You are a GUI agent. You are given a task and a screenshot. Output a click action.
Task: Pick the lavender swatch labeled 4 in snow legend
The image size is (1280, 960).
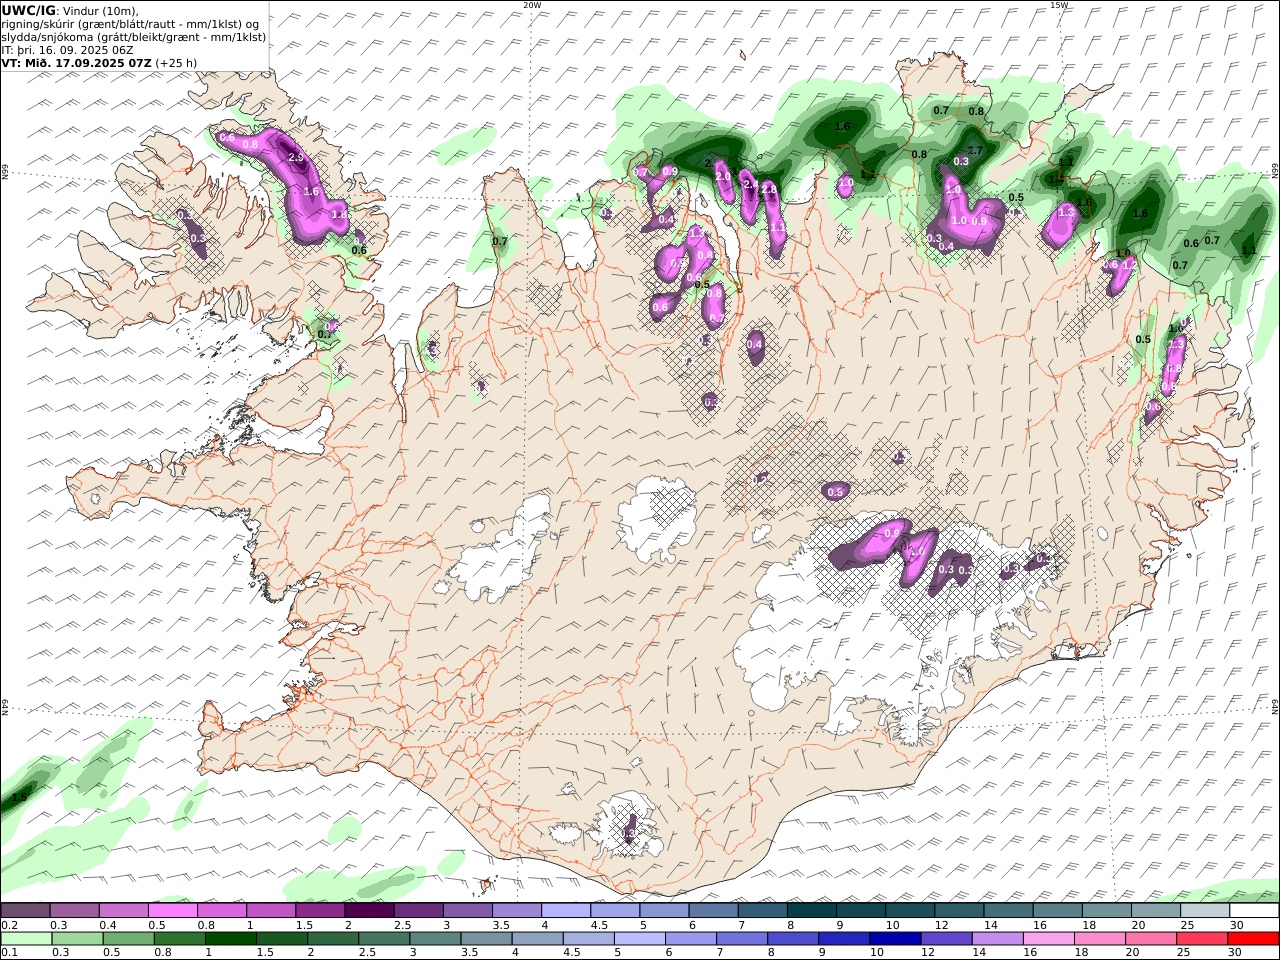566,911
